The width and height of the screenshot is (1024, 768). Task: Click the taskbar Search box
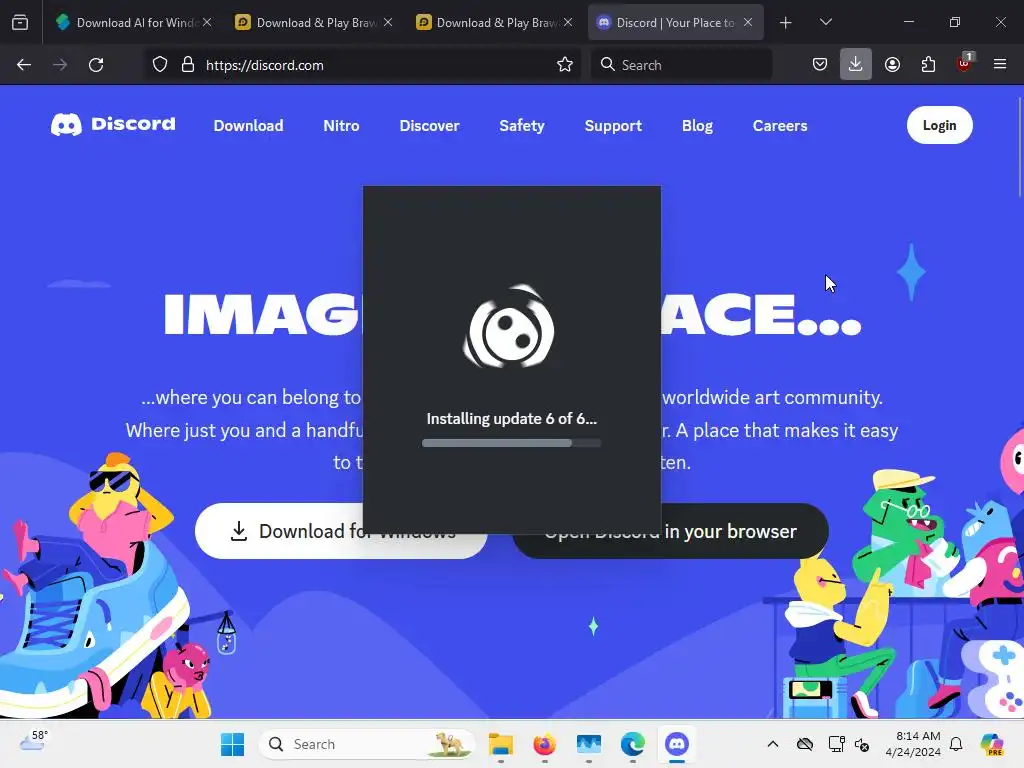[368, 744]
